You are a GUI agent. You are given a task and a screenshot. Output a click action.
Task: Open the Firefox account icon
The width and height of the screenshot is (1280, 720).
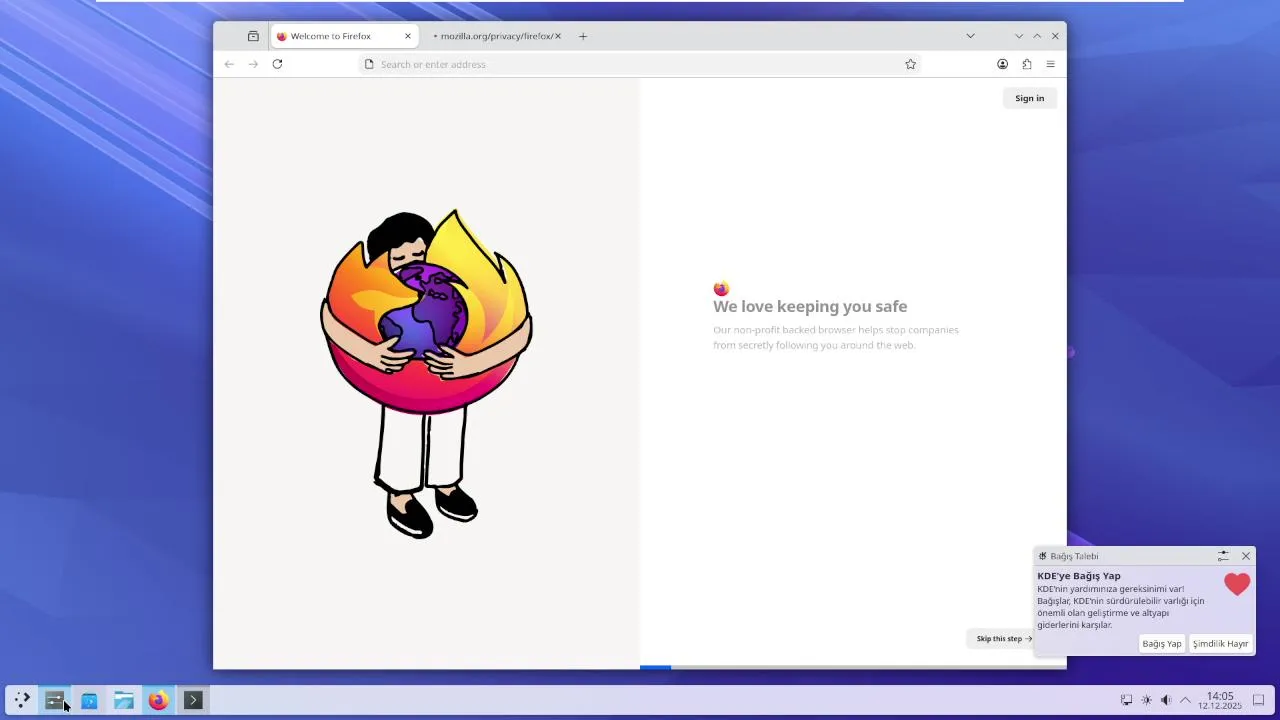1002,64
